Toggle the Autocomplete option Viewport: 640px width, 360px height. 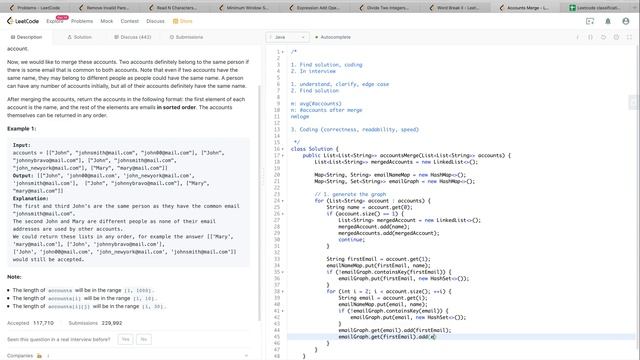click(333, 37)
